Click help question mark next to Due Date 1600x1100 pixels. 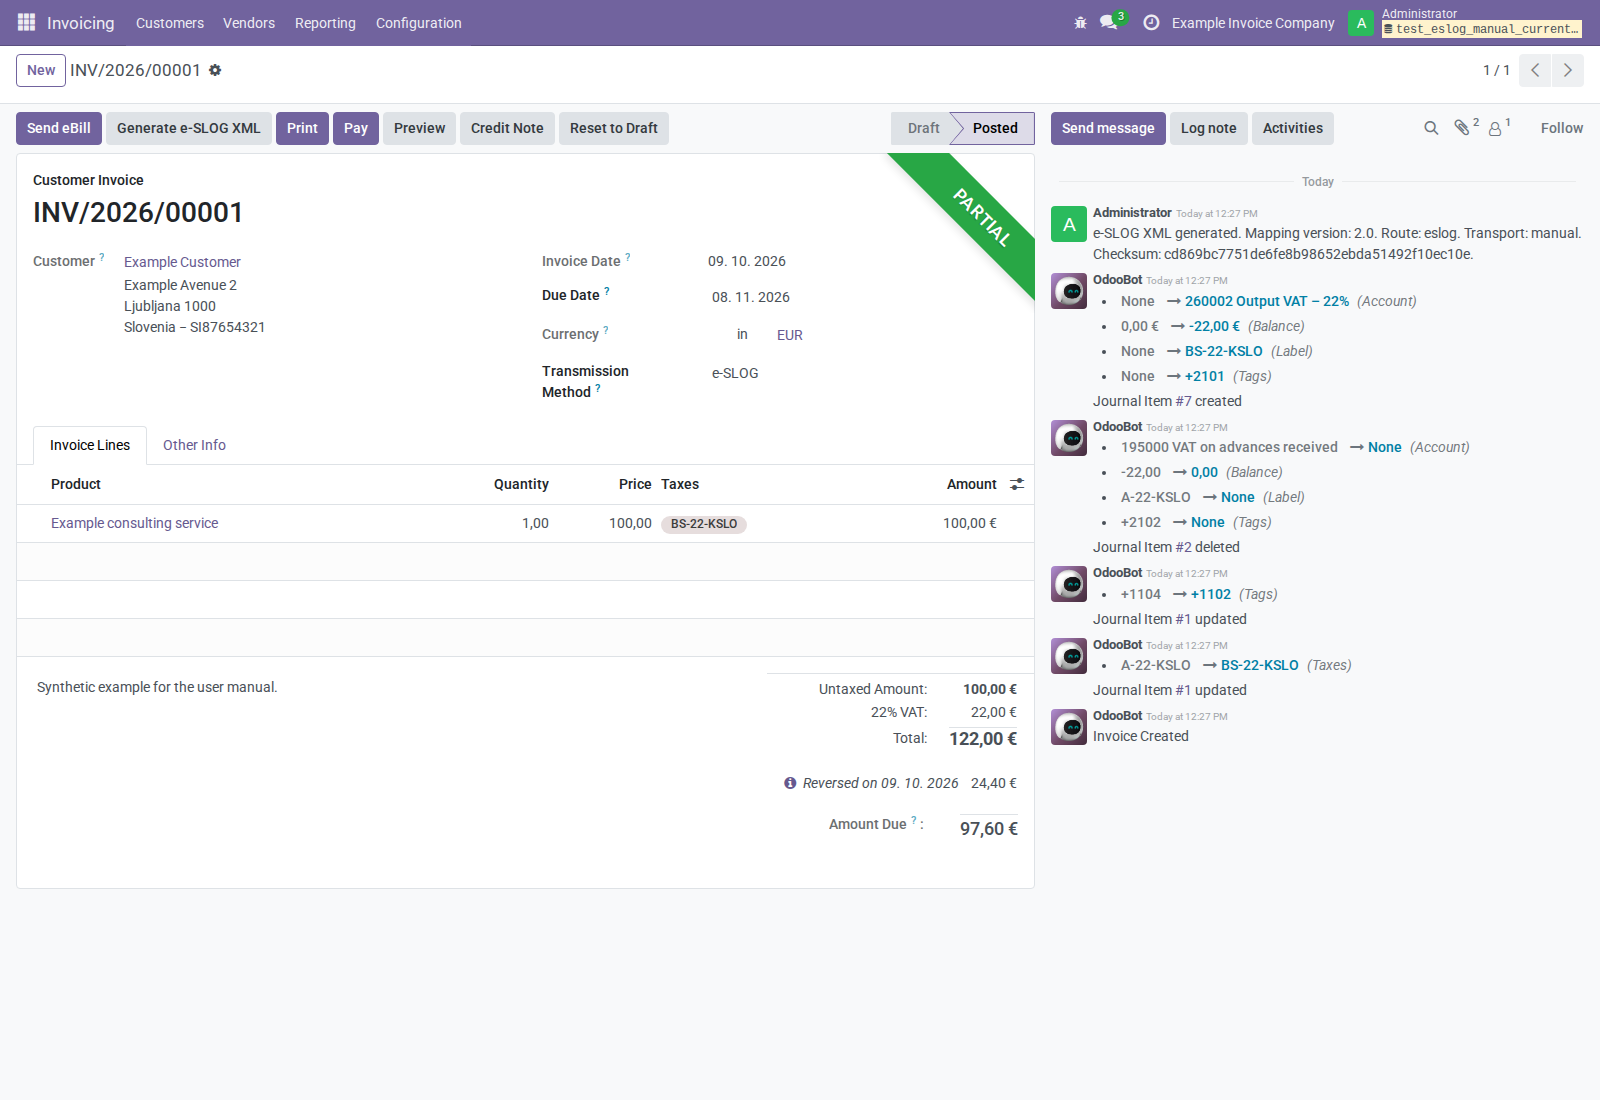pos(607,291)
